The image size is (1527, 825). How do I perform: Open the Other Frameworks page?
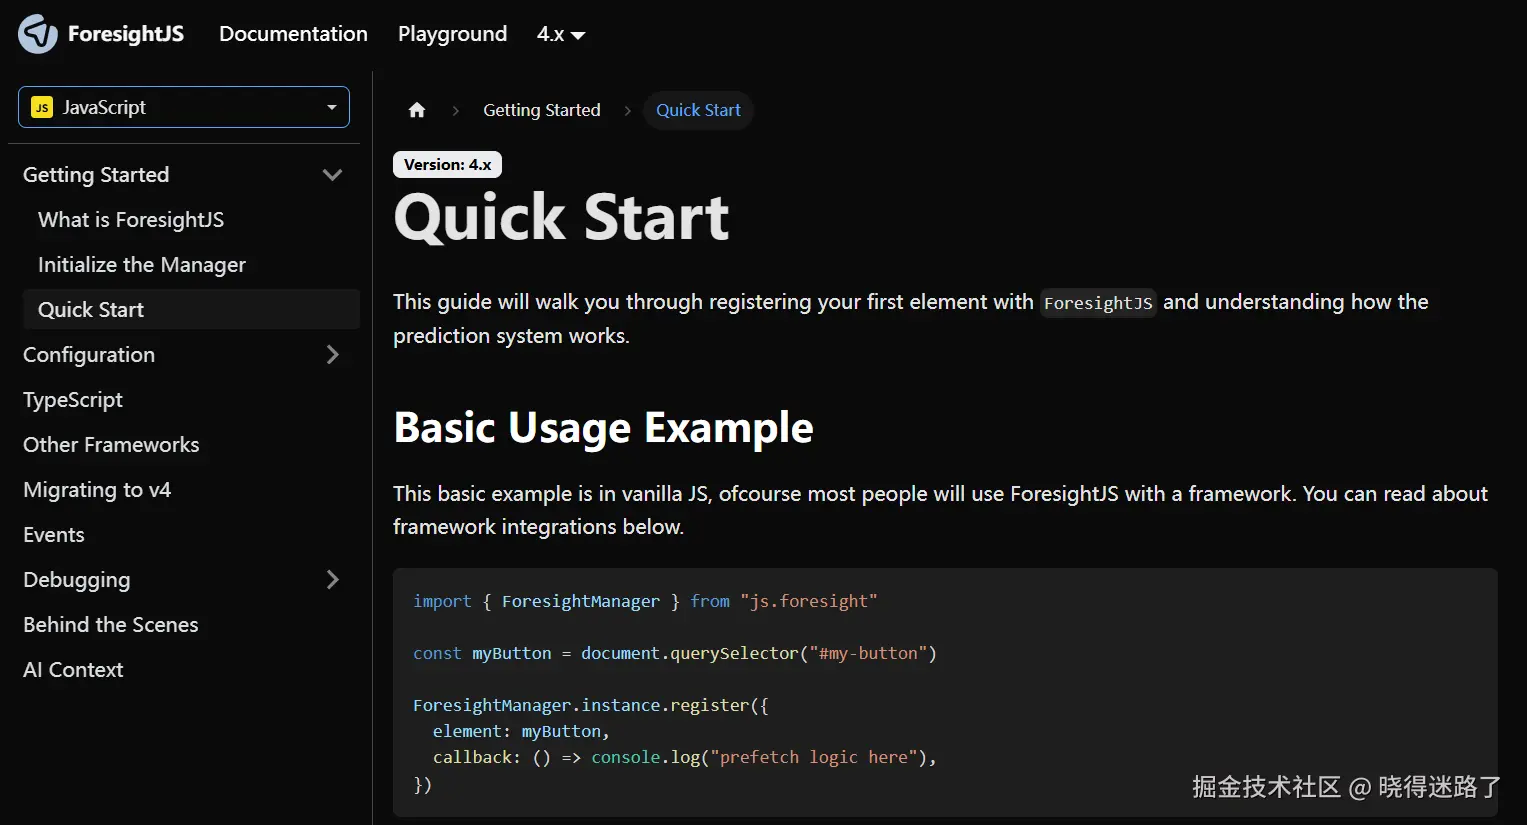click(x=111, y=445)
